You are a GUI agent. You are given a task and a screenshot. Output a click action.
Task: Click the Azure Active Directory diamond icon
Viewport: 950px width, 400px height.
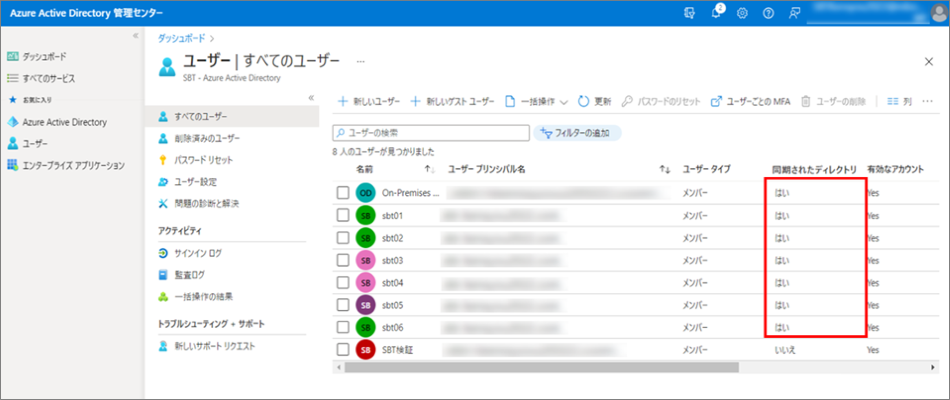pos(13,122)
